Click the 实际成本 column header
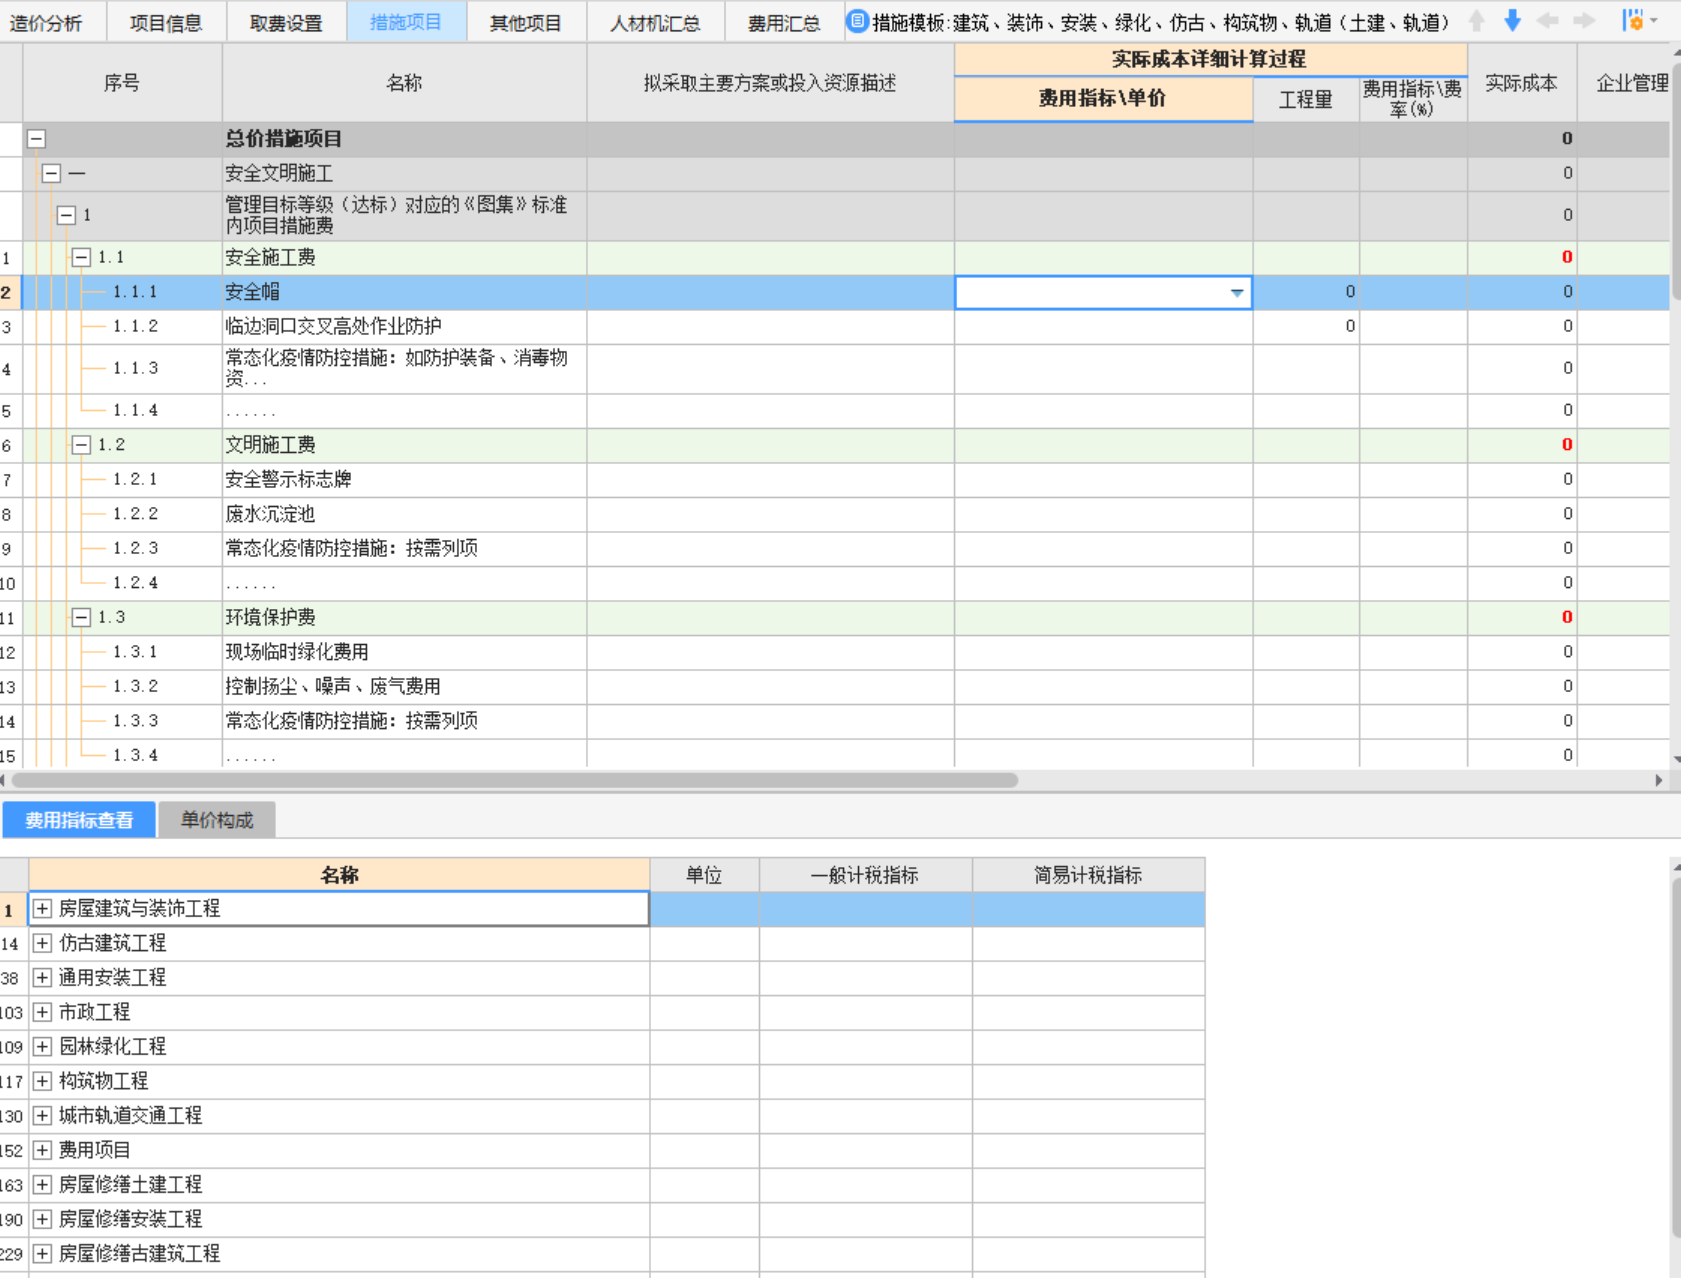The image size is (1681, 1278). [x=1522, y=83]
